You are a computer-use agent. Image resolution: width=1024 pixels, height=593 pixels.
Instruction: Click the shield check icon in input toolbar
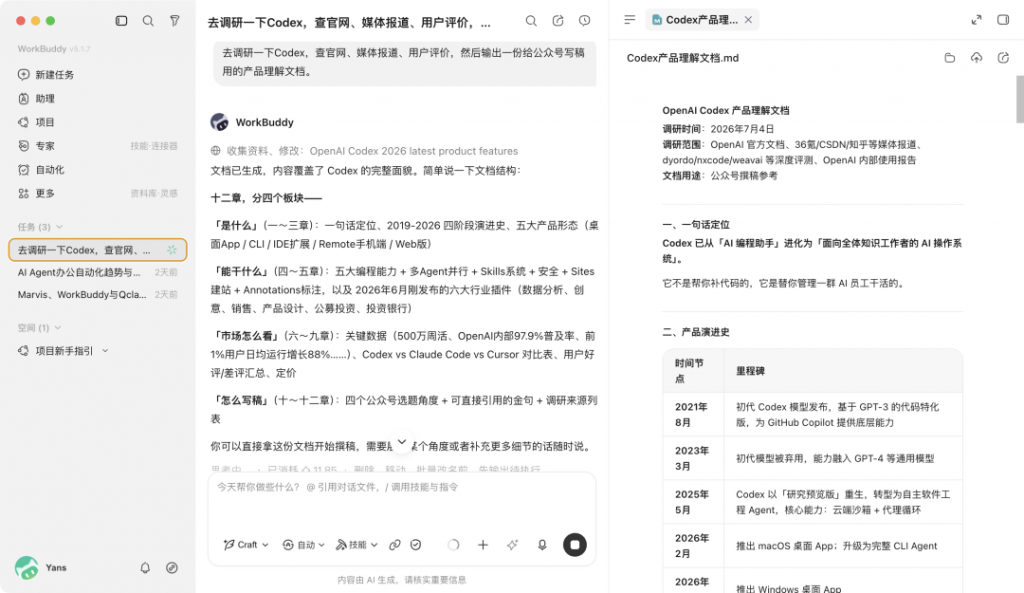click(x=416, y=545)
